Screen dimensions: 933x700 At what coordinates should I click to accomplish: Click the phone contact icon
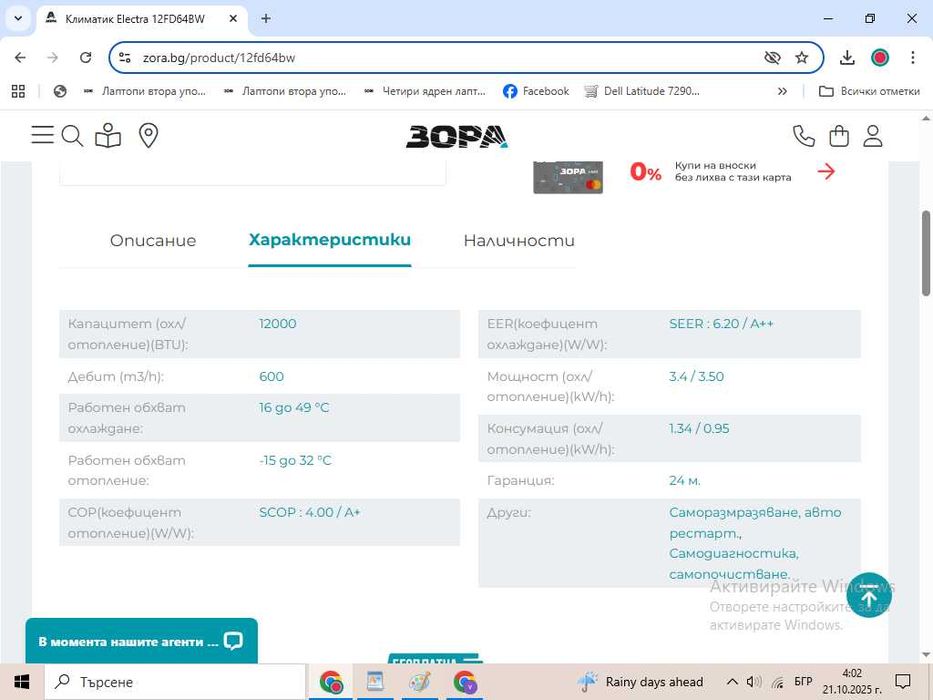[803, 136]
